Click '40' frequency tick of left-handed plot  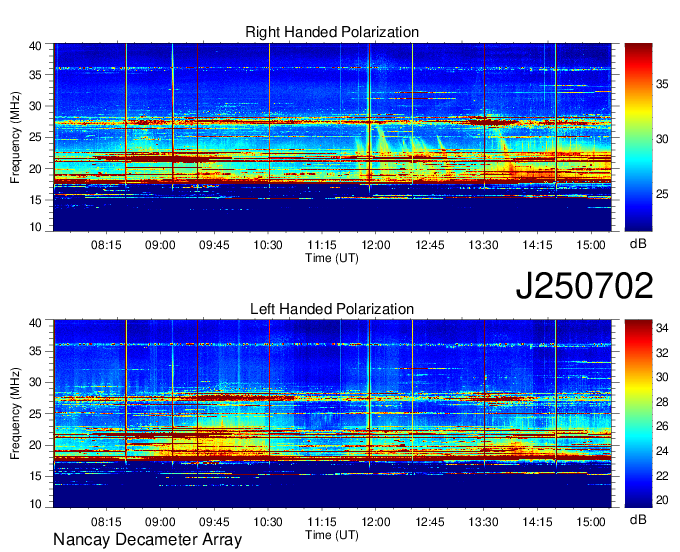[x=35, y=323]
